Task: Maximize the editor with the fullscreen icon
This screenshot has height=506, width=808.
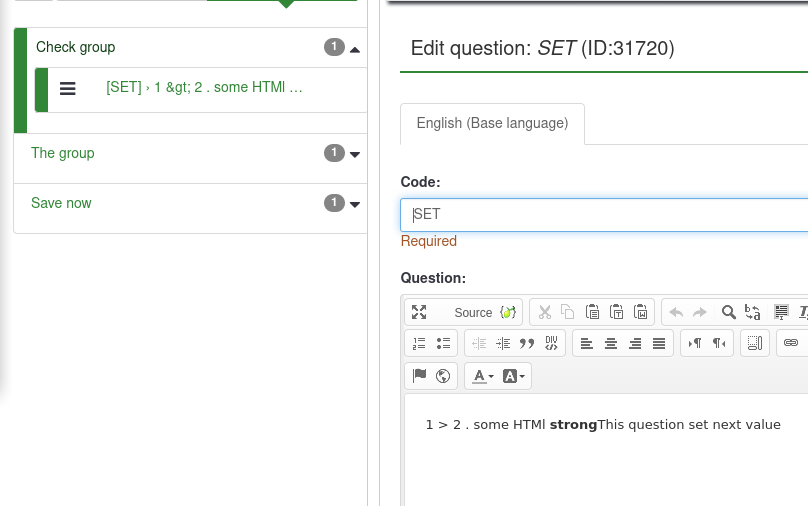Action: [x=419, y=312]
